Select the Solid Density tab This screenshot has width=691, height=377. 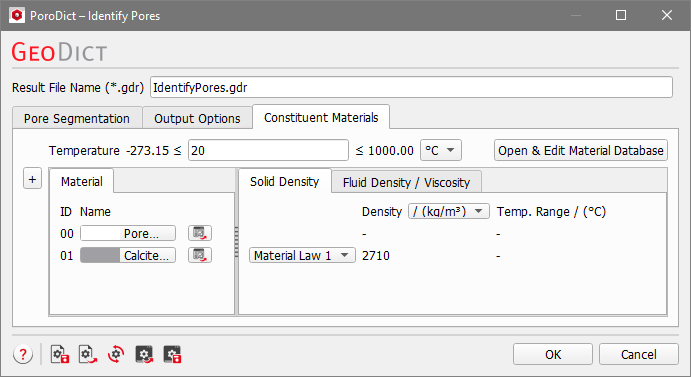coord(284,181)
